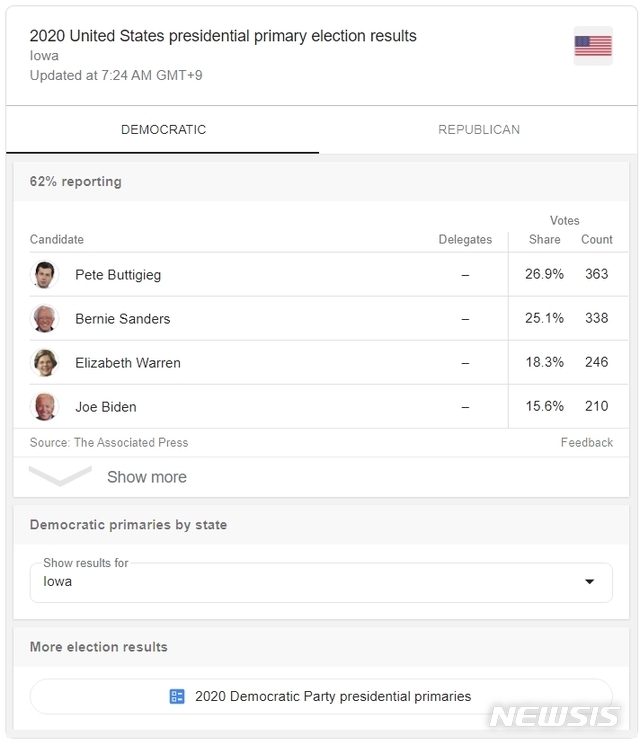Click Bernie Sanders' profile photo
Viewport: 640px width, 745px height.
(45, 319)
